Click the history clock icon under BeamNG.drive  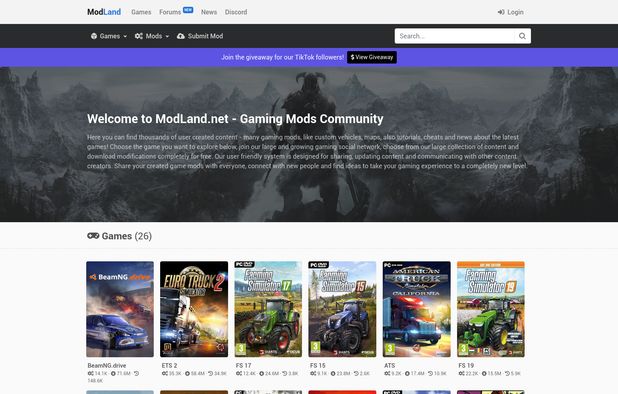[136, 374]
